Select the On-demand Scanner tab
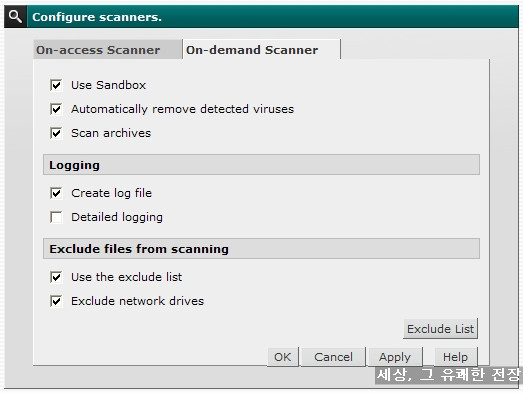 pyautogui.click(x=261, y=49)
